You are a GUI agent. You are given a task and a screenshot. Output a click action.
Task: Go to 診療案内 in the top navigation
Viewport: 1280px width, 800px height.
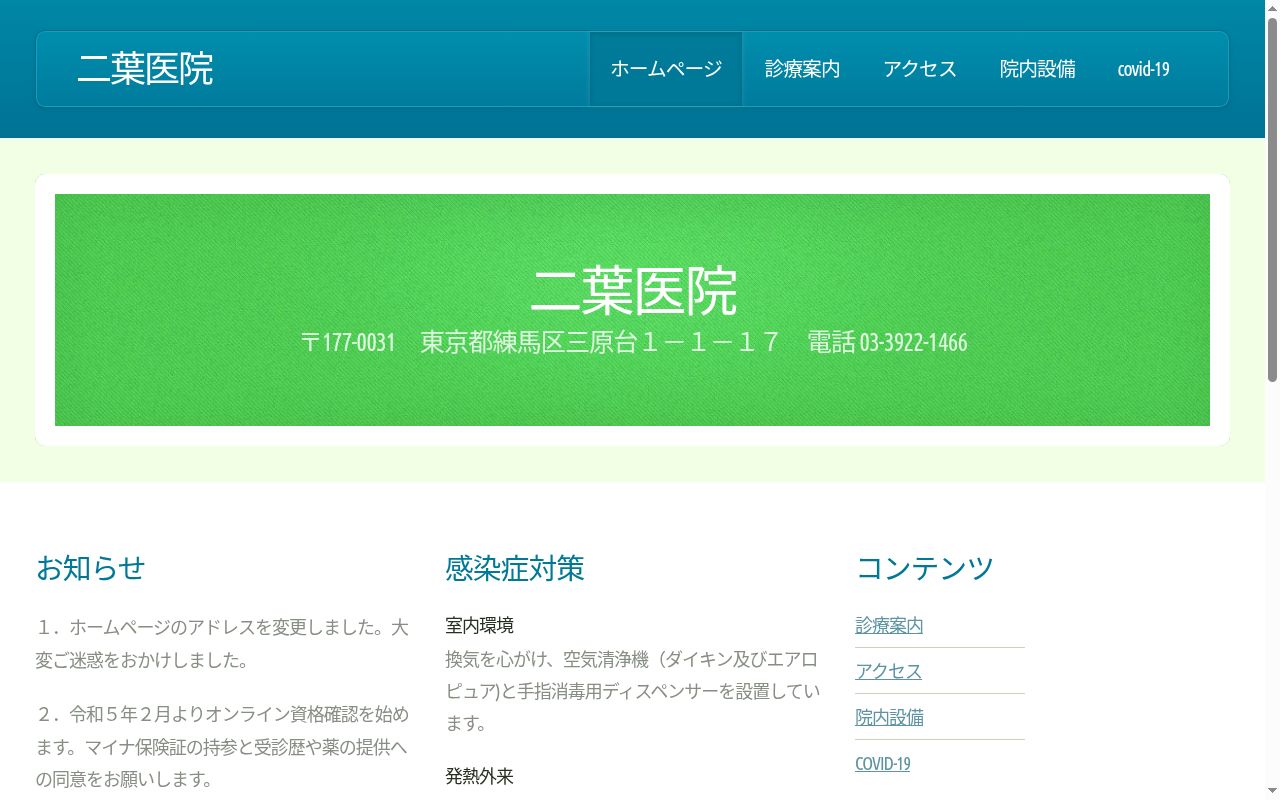coord(802,69)
